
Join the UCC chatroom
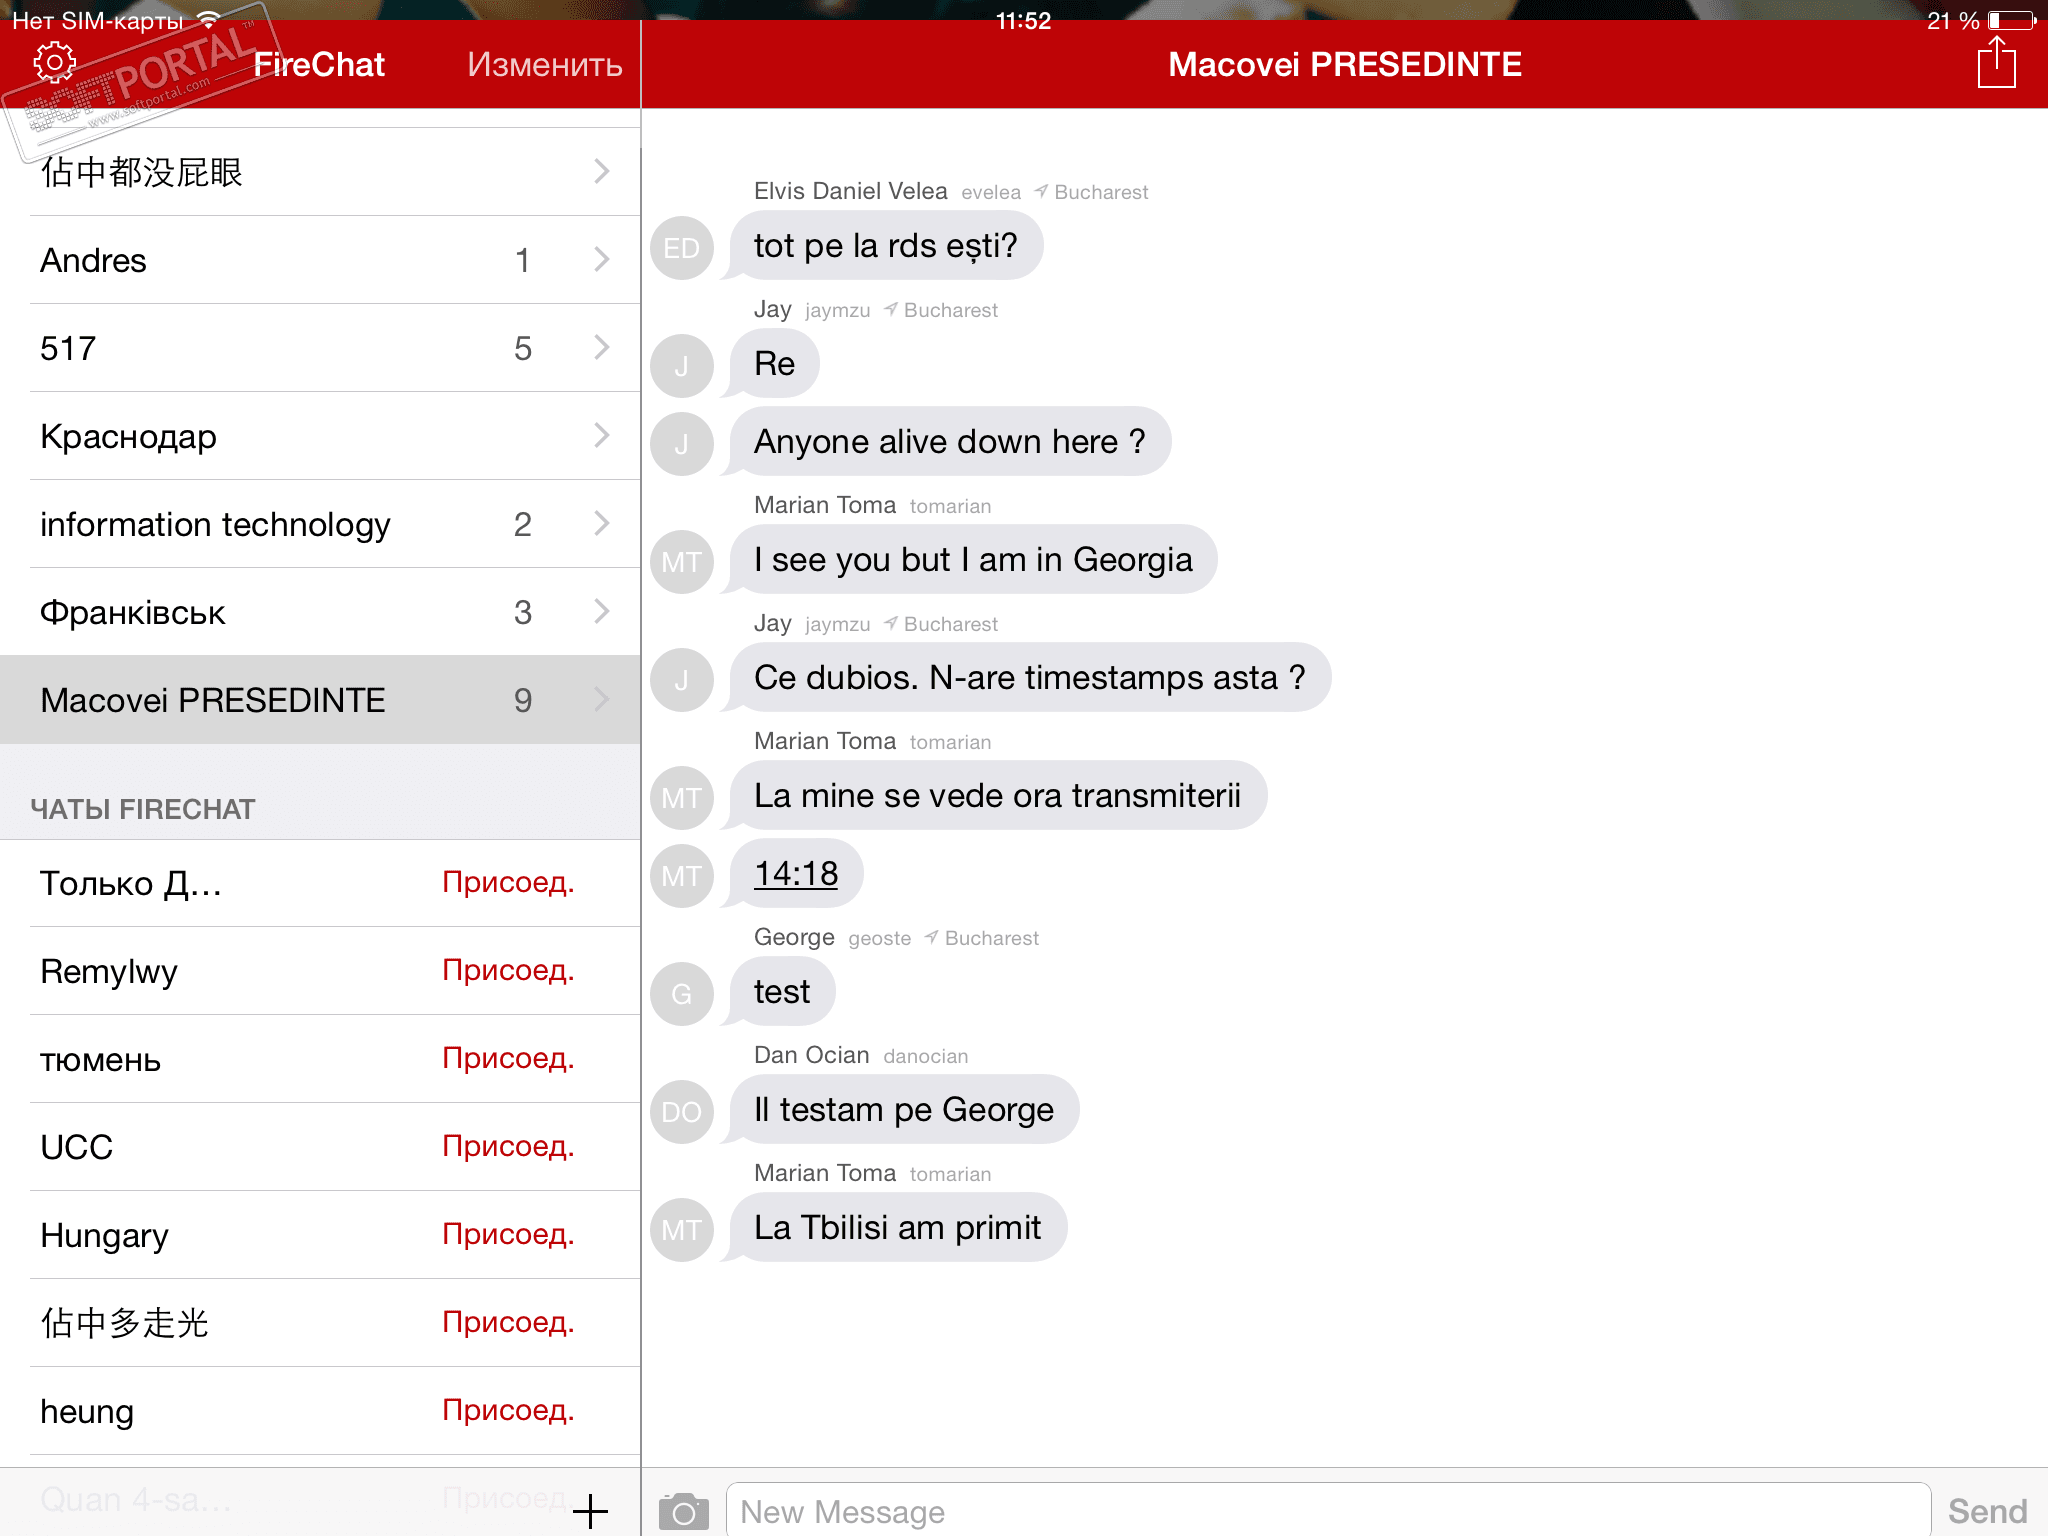point(508,1147)
